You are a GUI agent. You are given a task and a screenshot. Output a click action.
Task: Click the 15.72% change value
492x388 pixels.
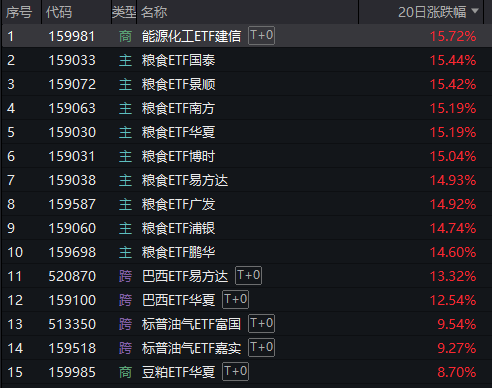pos(453,36)
